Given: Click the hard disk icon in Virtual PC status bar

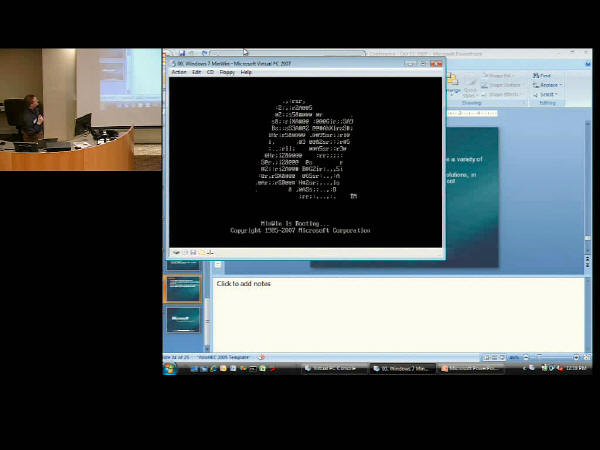Looking at the screenshot, I should 177,252.
